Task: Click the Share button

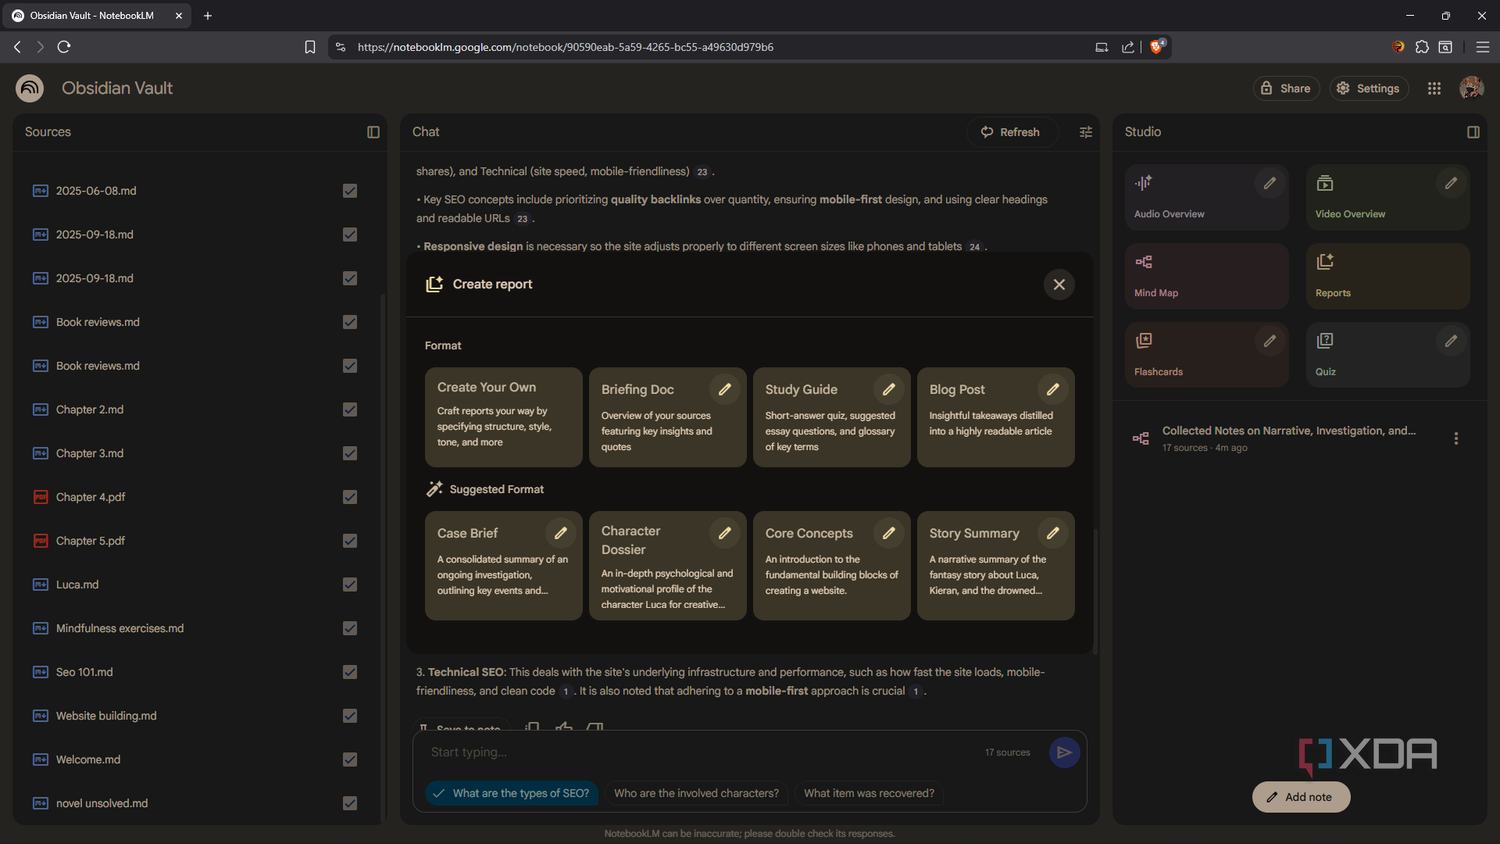Action: tap(1286, 88)
